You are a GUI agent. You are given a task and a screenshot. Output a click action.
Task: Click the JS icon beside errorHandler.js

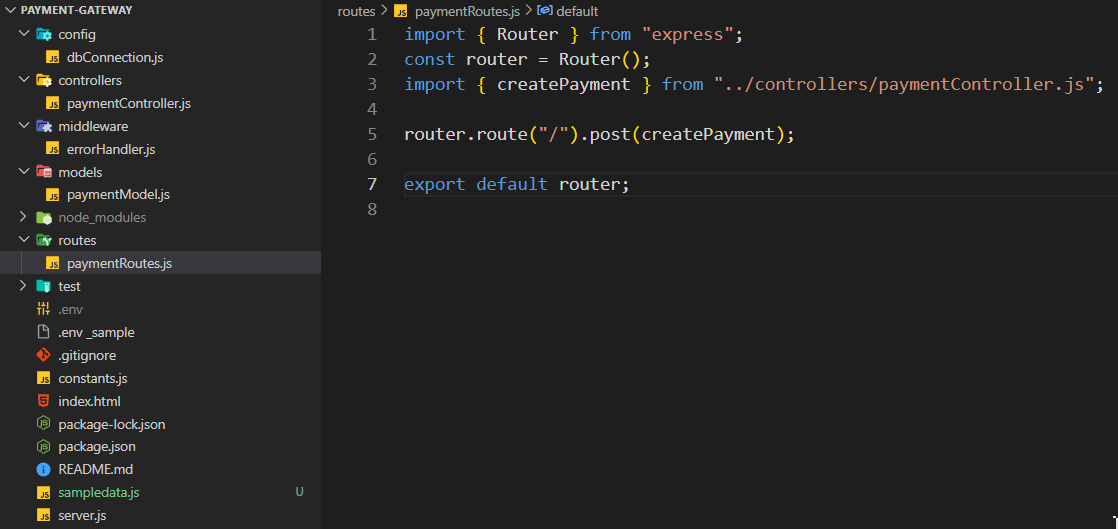pyautogui.click(x=53, y=149)
